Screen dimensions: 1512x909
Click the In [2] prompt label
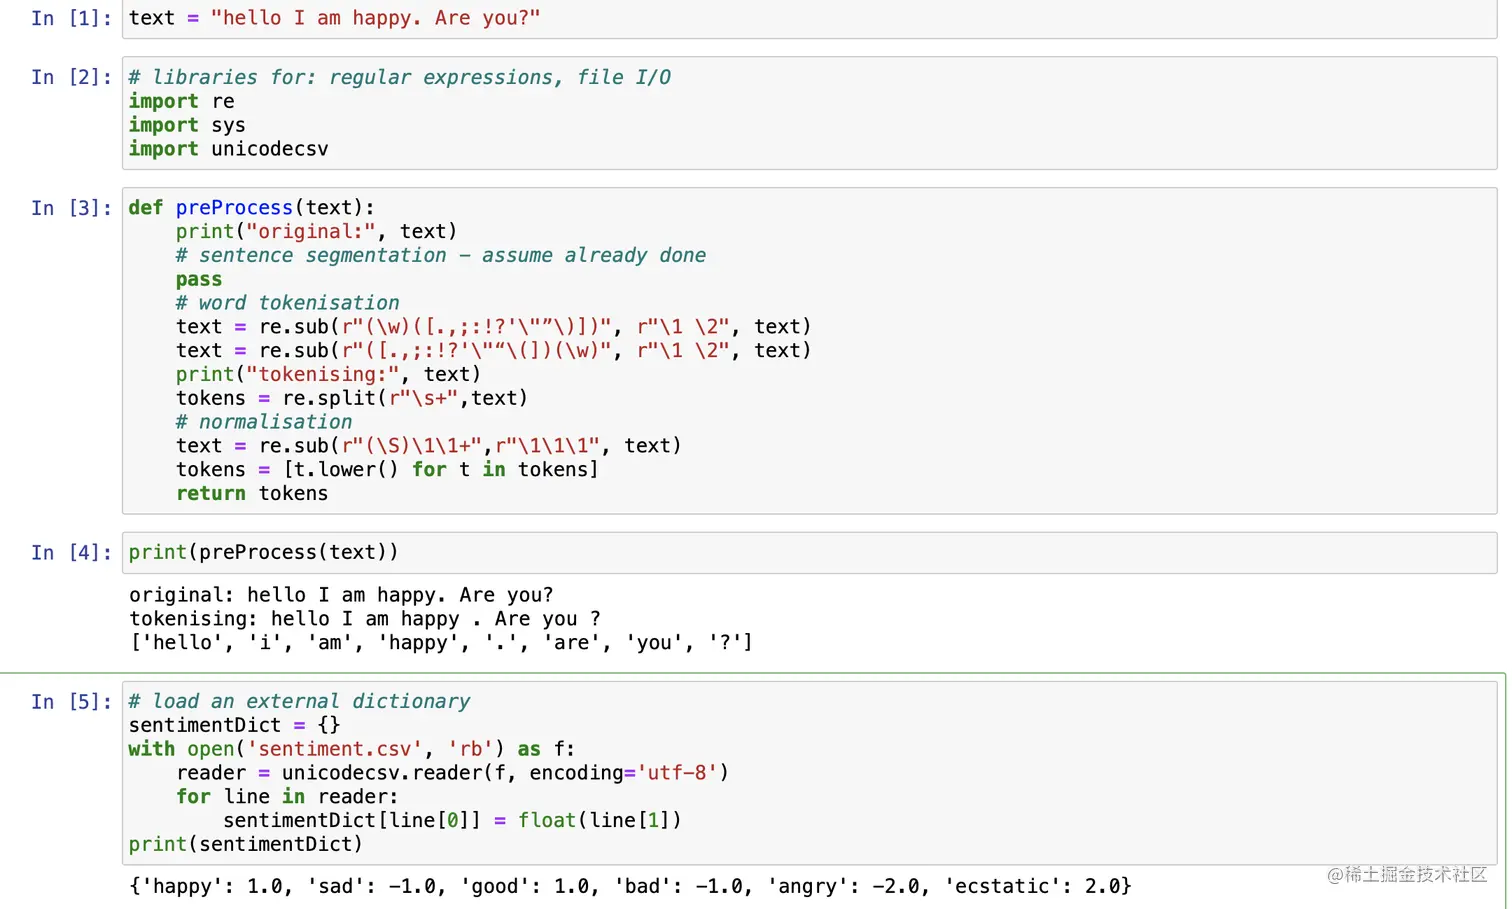[x=70, y=77]
